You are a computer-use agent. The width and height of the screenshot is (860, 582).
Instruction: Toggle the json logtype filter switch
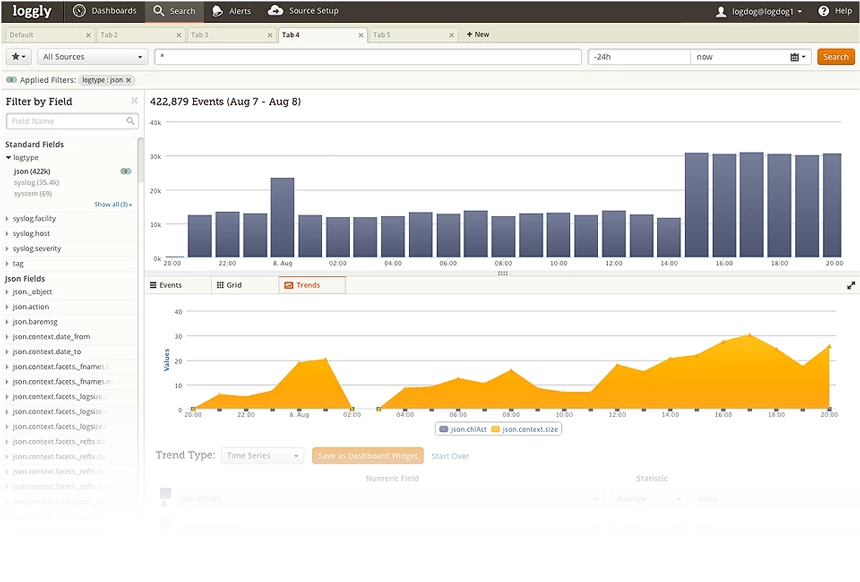point(126,171)
